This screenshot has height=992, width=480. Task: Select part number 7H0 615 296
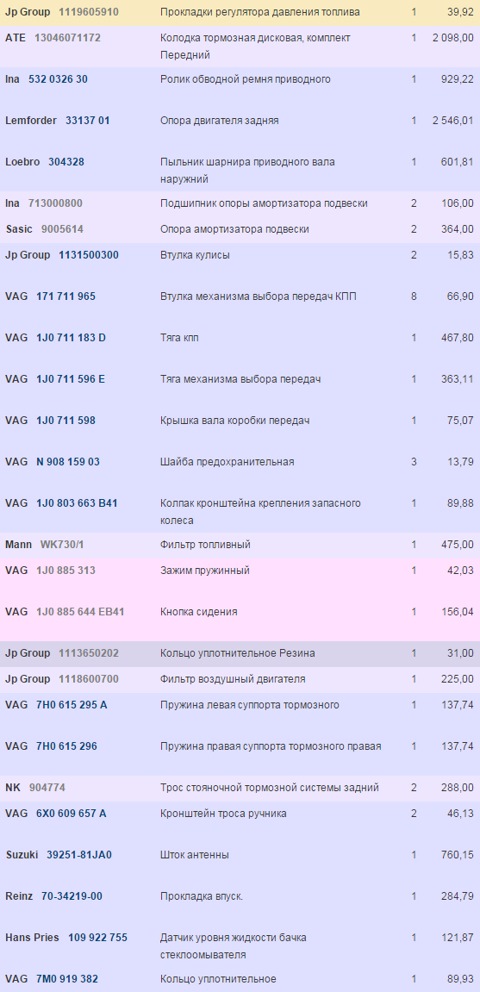point(67,747)
